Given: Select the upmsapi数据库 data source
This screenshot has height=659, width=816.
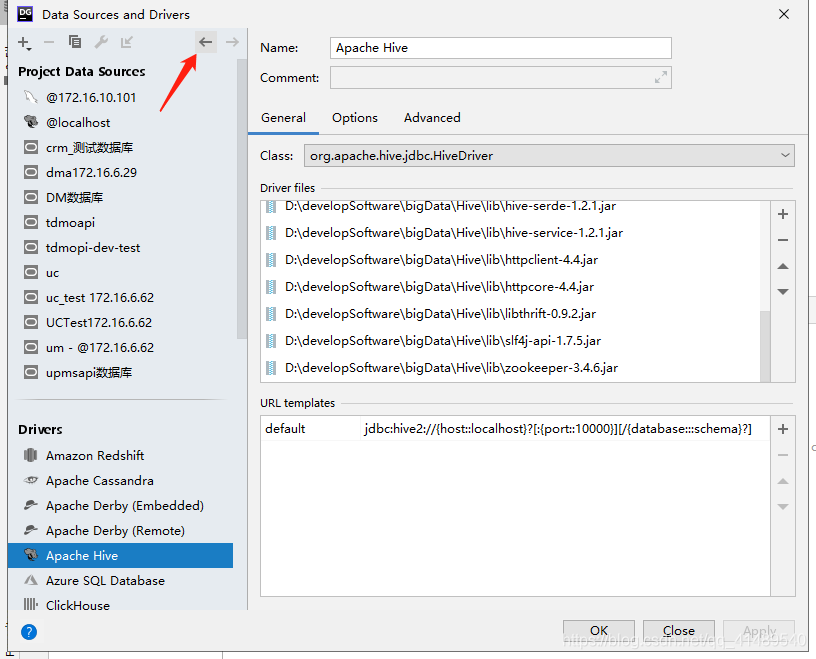Looking at the screenshot, I should pyautogui.click(x=122, y=372).
